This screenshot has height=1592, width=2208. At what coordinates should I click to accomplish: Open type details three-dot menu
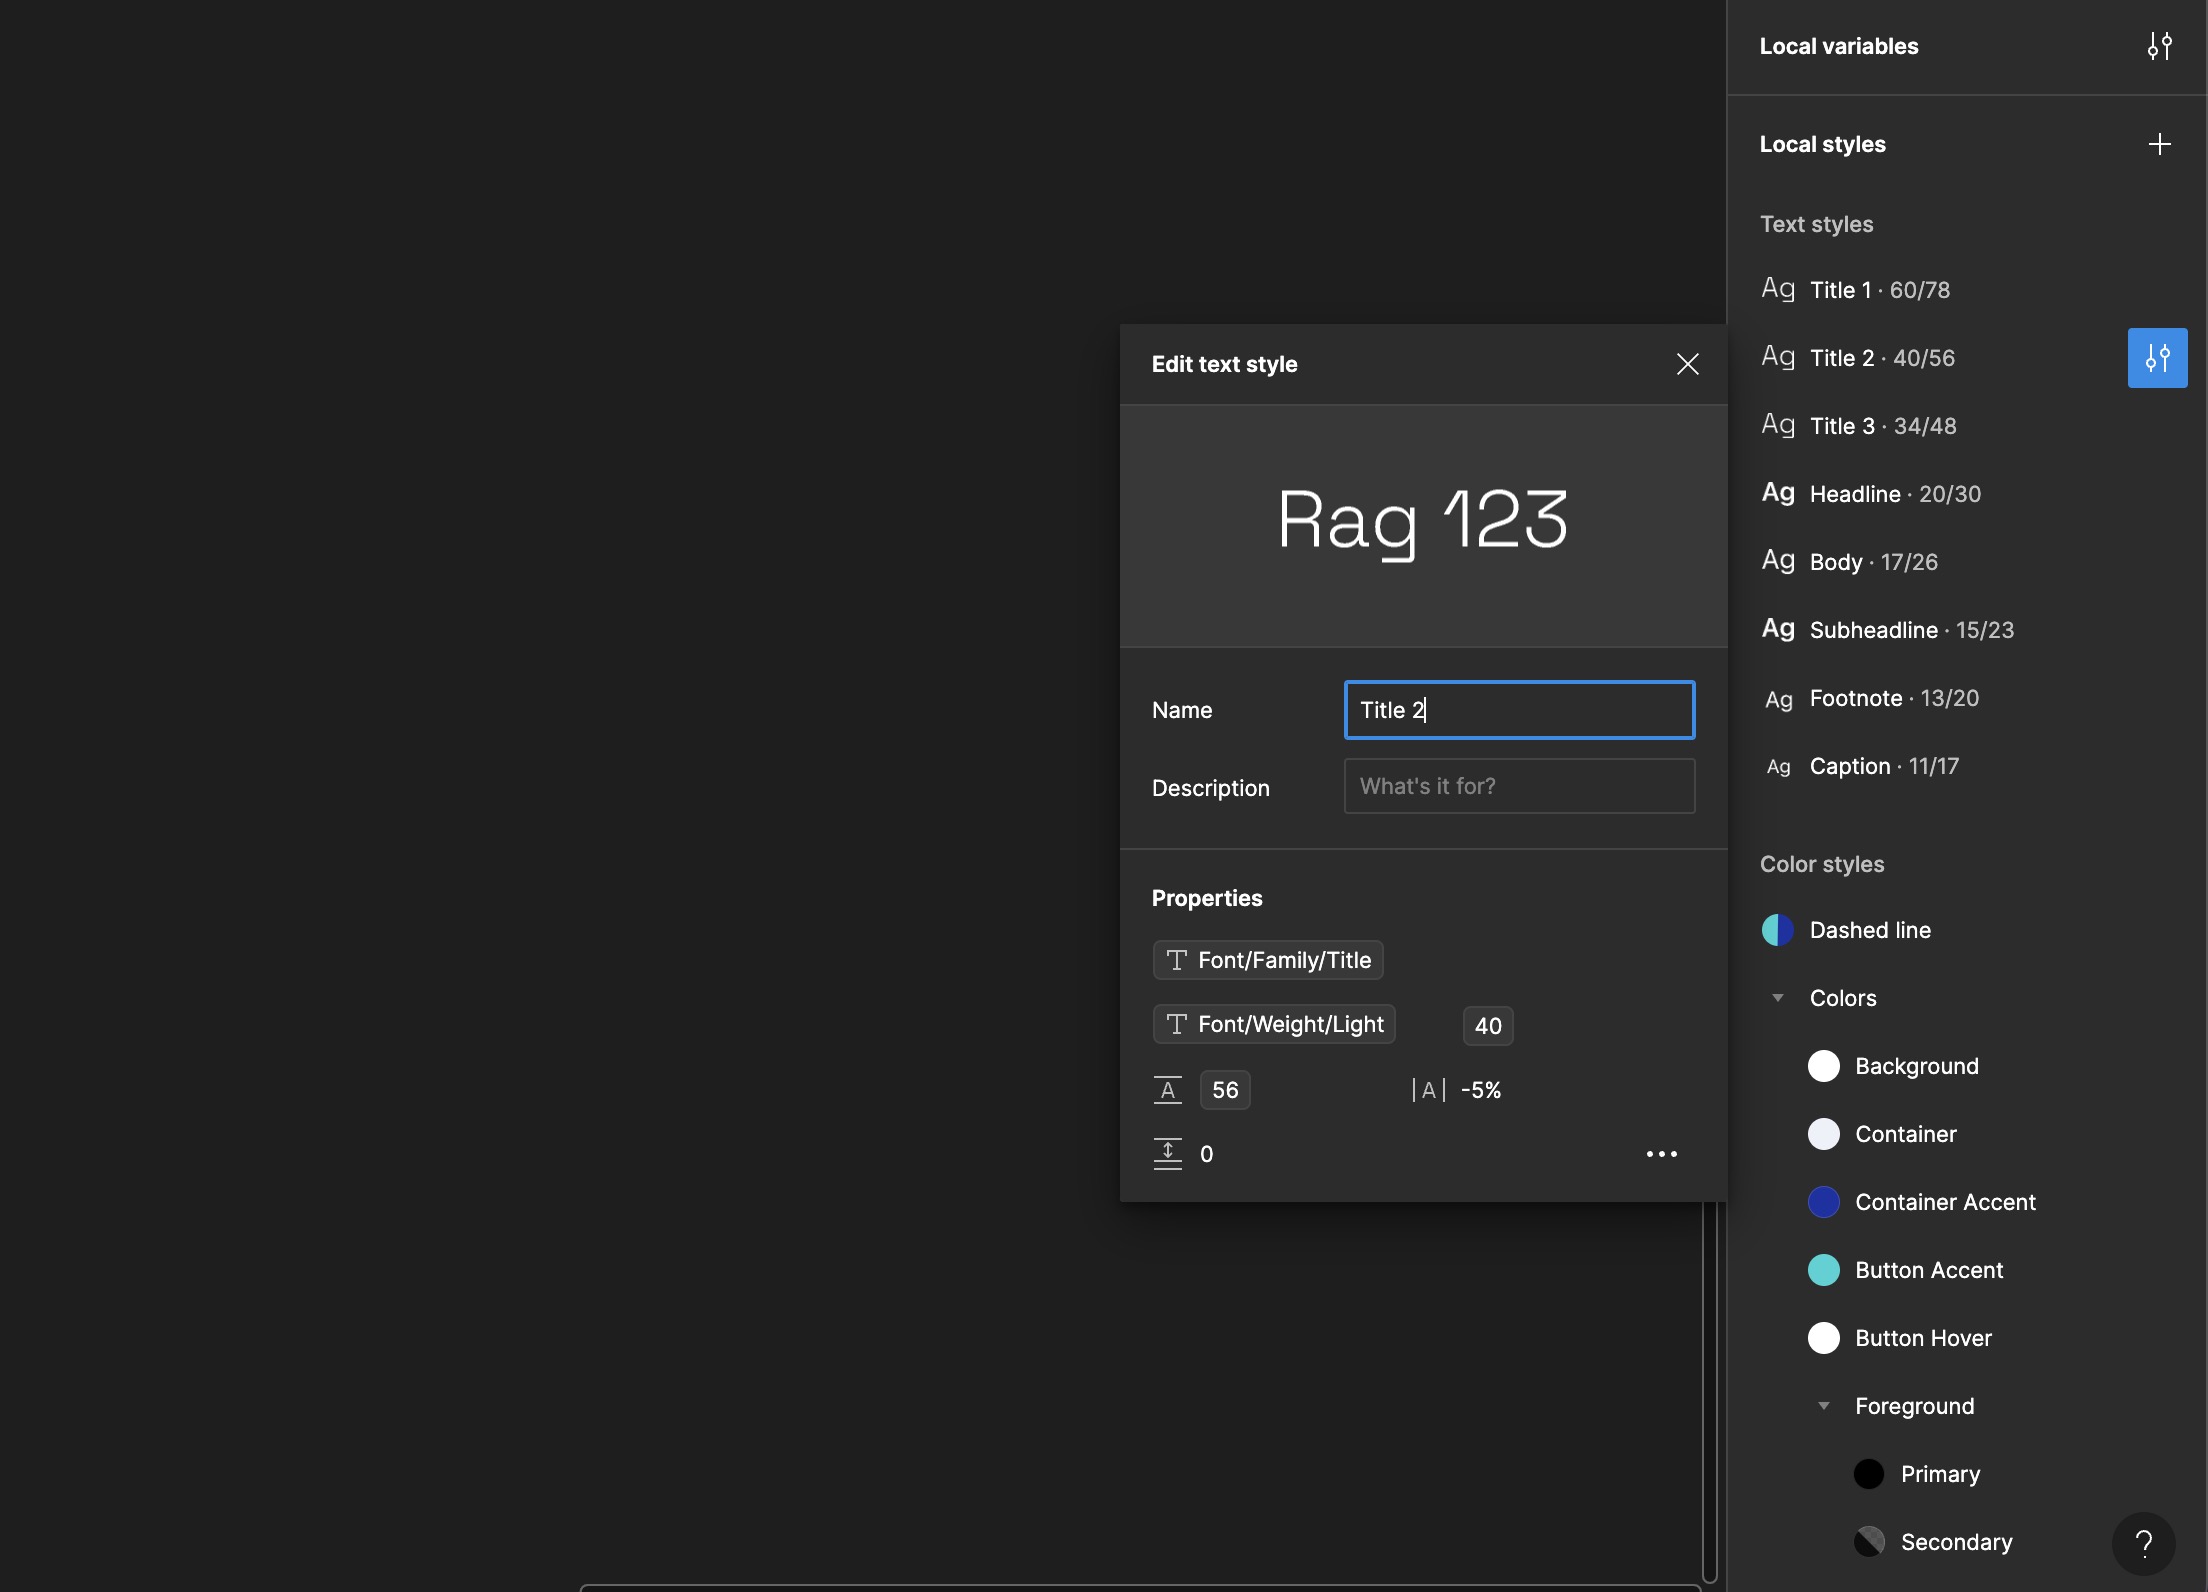[1661, 1154]
